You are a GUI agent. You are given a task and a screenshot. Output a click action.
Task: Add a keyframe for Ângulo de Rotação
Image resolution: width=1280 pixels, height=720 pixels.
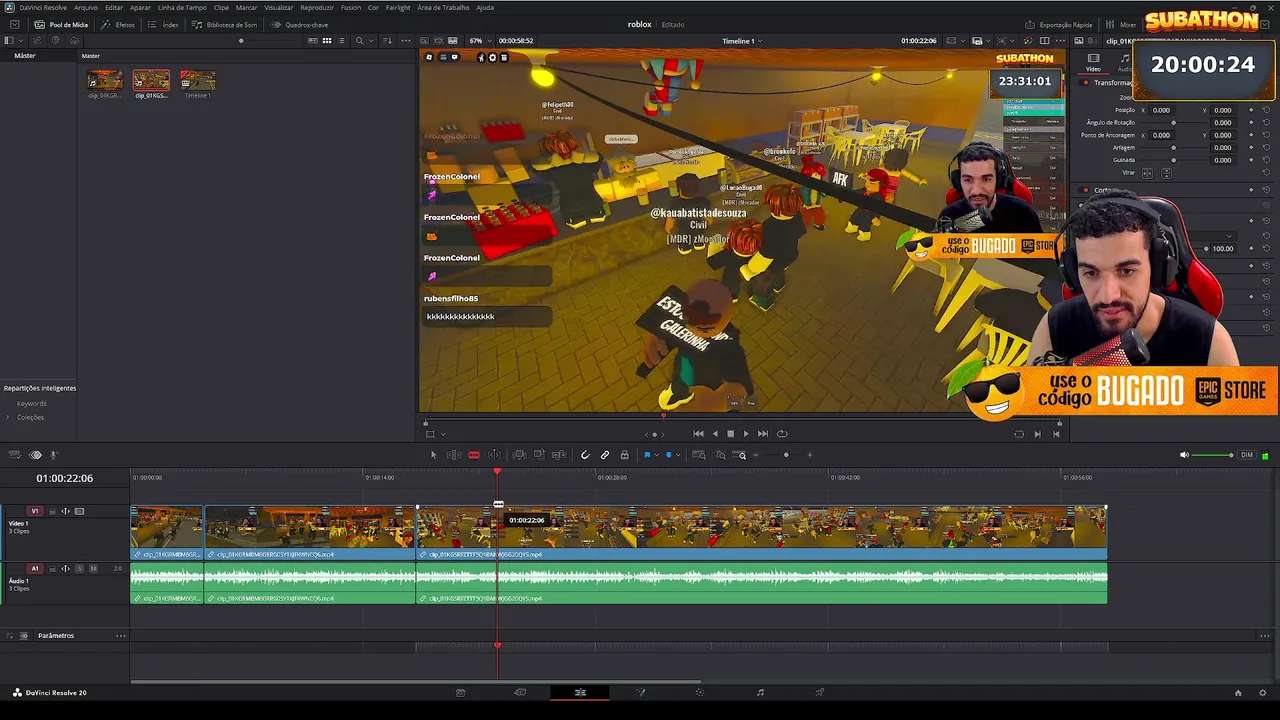click(1250, 123)
